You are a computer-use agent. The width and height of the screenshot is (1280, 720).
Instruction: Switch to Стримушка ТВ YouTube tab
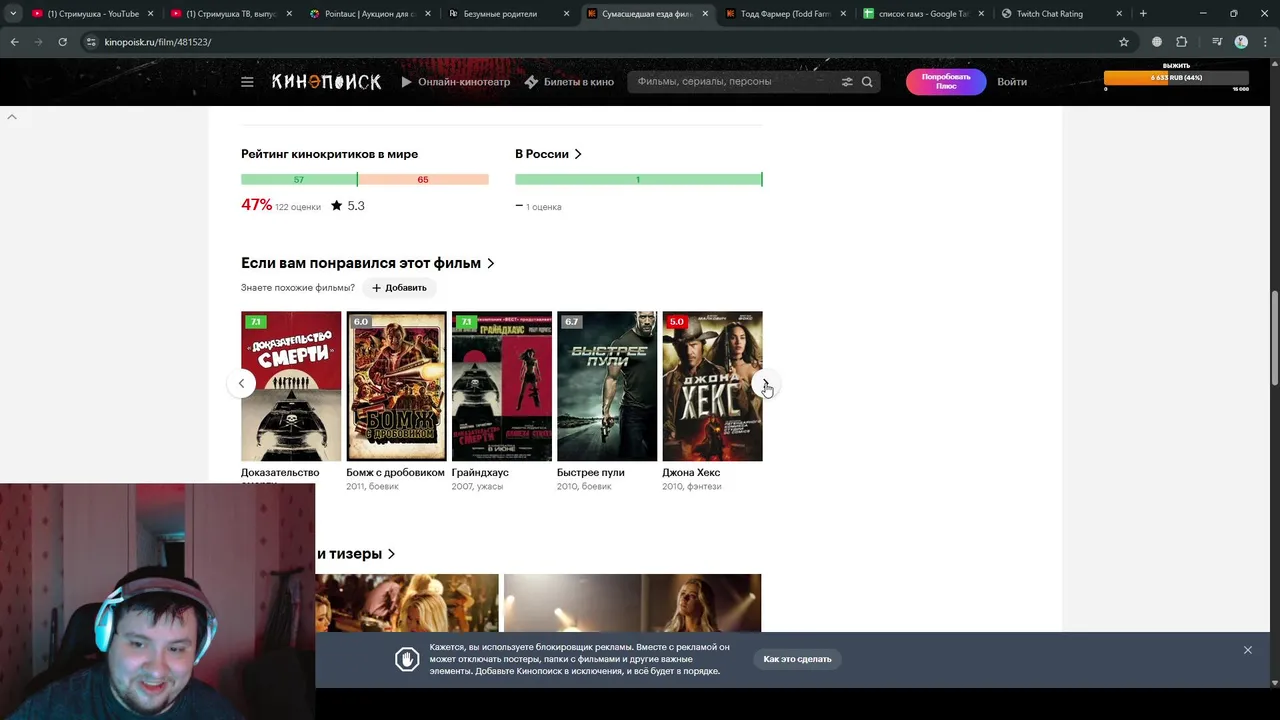point(231,14)
